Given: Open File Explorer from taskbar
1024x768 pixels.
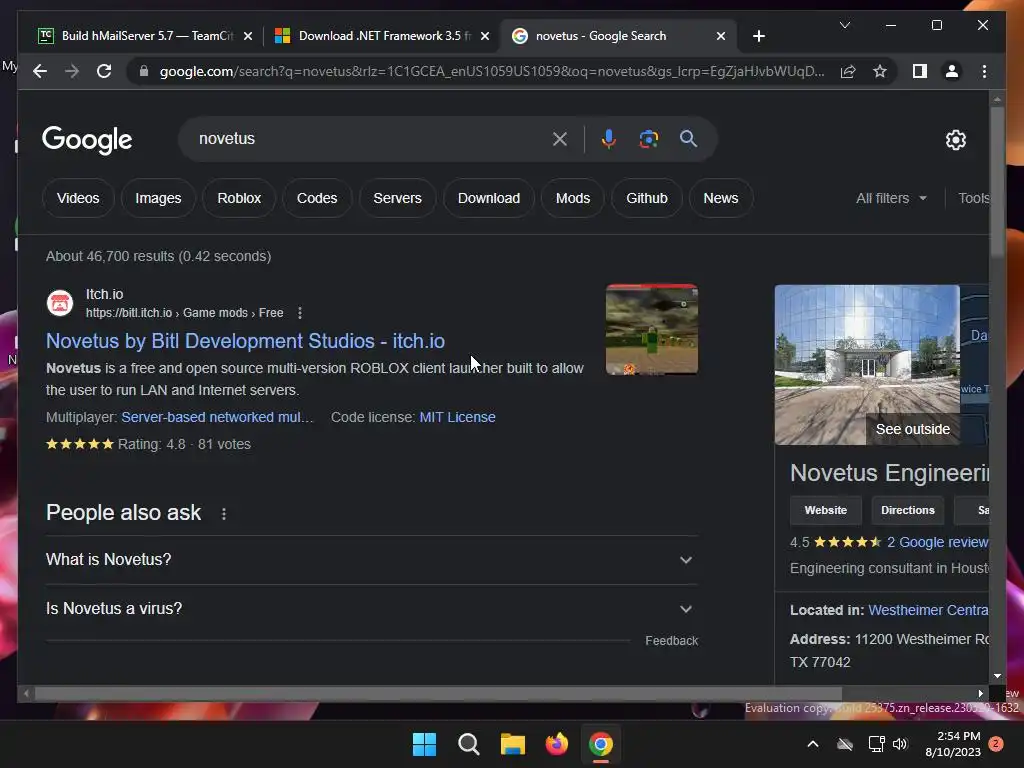Looking at the screenshot, I should [513, 744].
